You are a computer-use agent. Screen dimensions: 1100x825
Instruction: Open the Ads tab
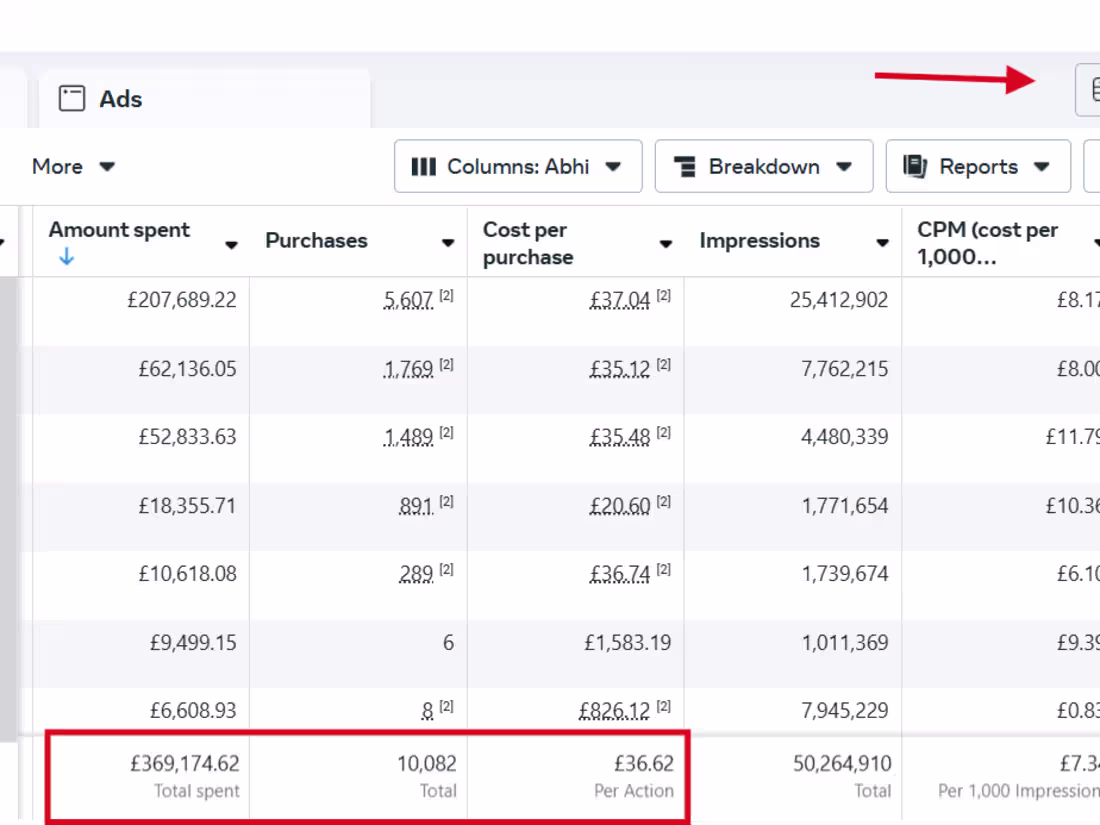pyautogui.click(x=120, y=99)
